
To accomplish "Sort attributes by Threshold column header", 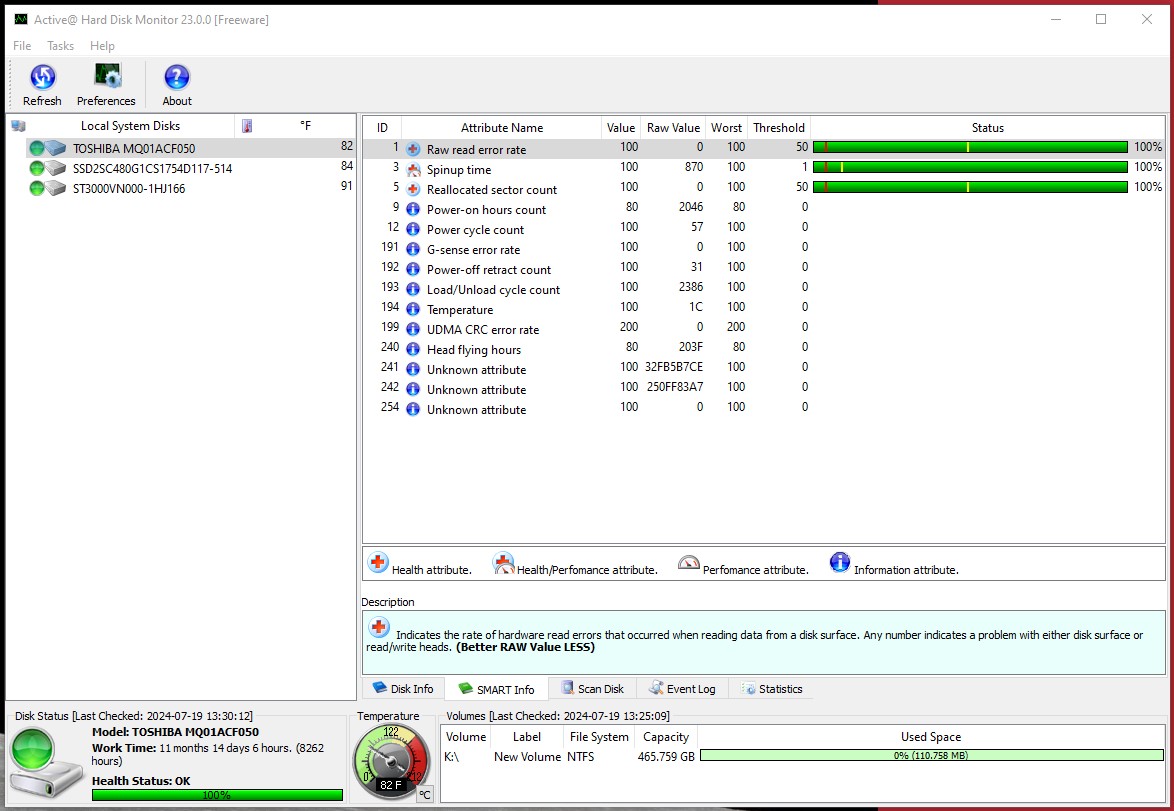I will tap(778, 127).
